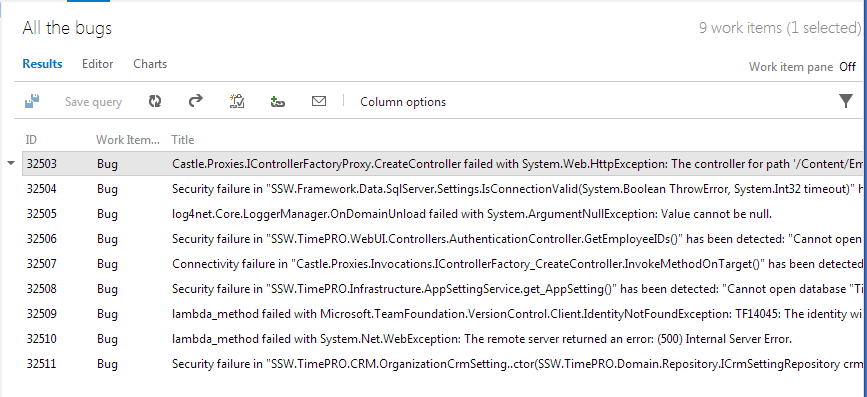Toggle the Work item pane Off setting
This screenshot has width=867, height=397.
[x=847, y=67]
